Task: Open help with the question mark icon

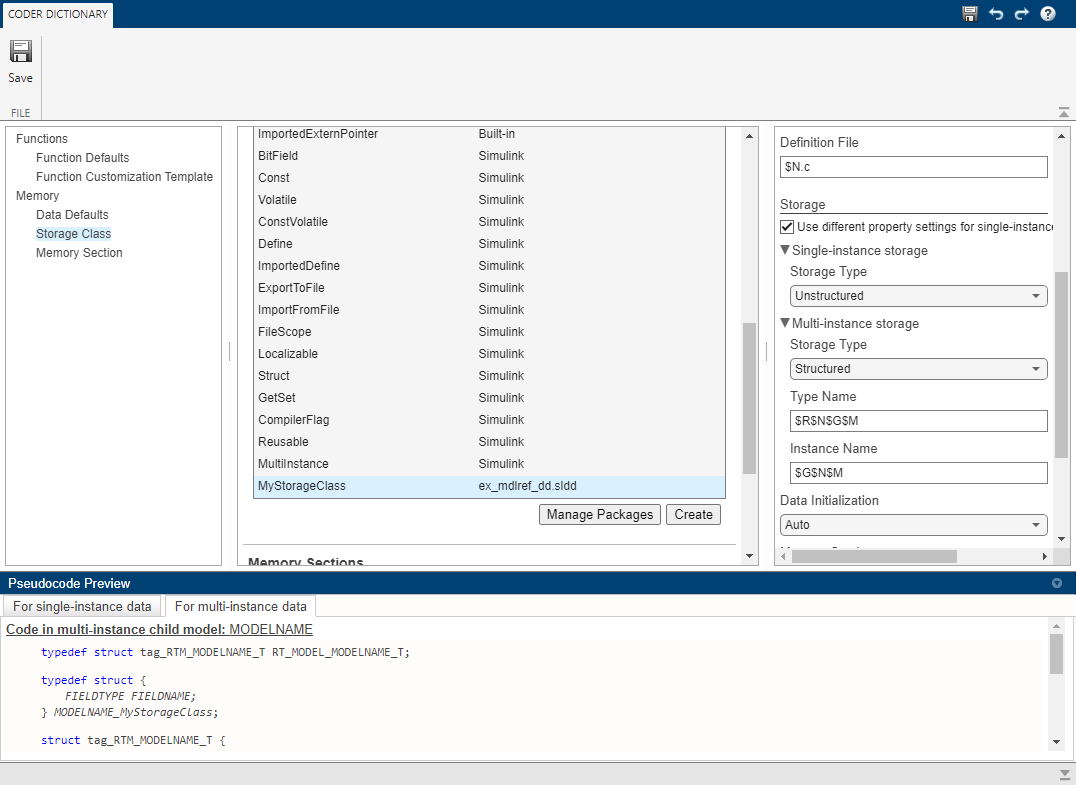Action: 1048,14
